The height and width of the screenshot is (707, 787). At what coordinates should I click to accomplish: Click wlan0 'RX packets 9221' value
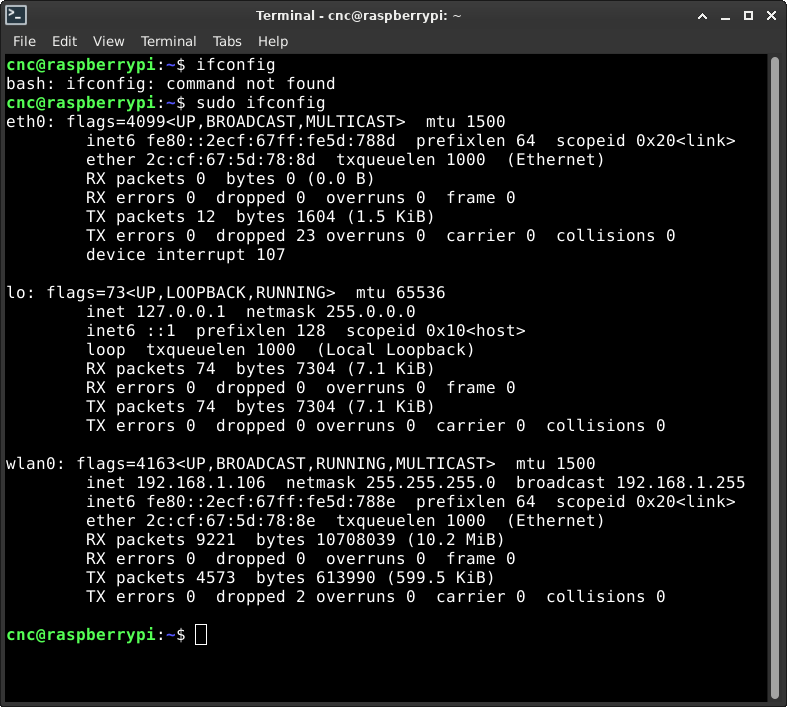(x=161, y=540)
